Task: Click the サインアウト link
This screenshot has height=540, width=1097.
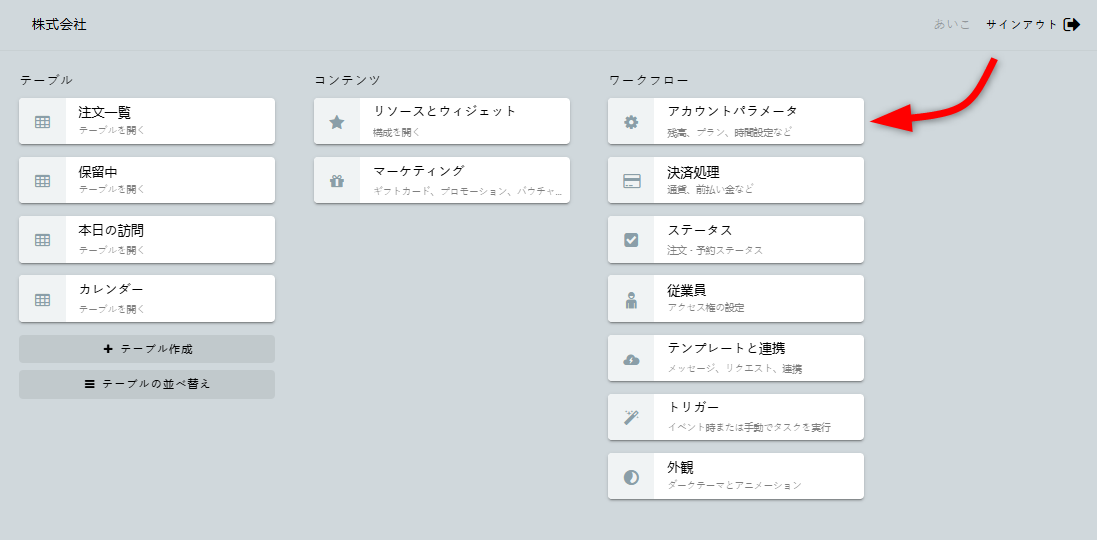Action: tap(1021, 24)
